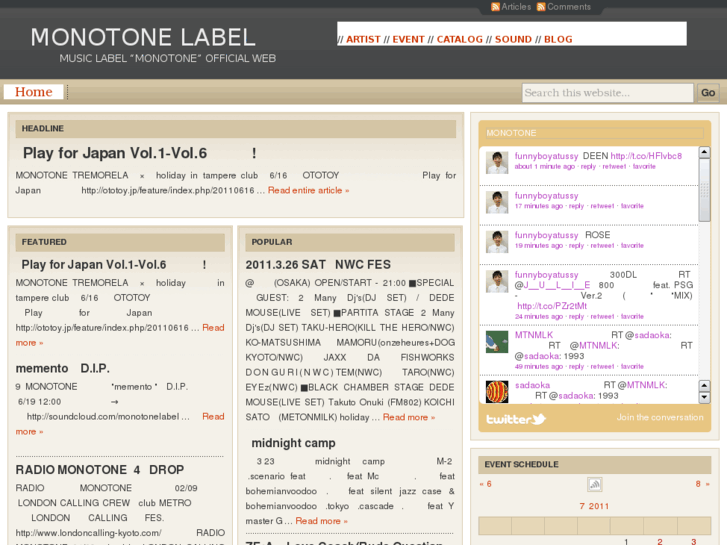The height and width of the screenshot is (545, 727).
Task: Open funnyboyatussy avatar on ROSE tweet
Action: [497, 242]
